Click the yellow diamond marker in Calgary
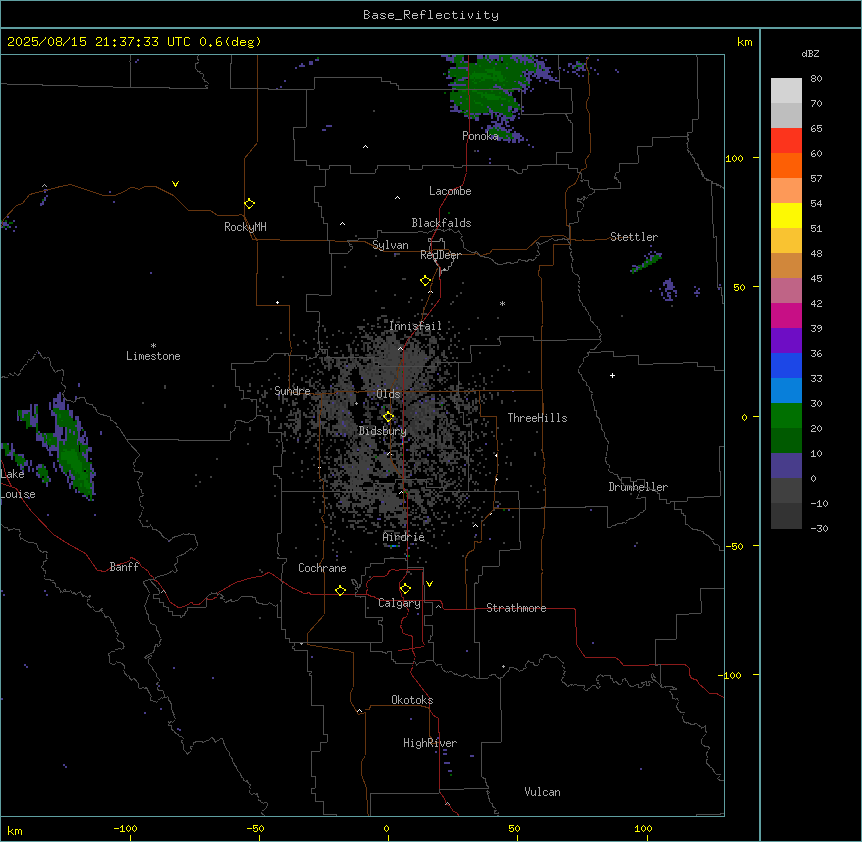 405,589
